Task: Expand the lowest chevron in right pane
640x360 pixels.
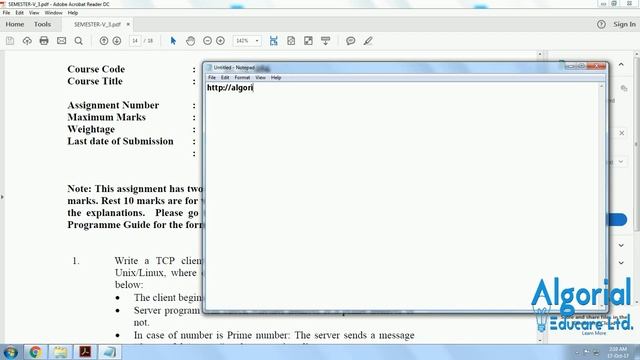Action: pyautogui.click(x=621, y=263)
